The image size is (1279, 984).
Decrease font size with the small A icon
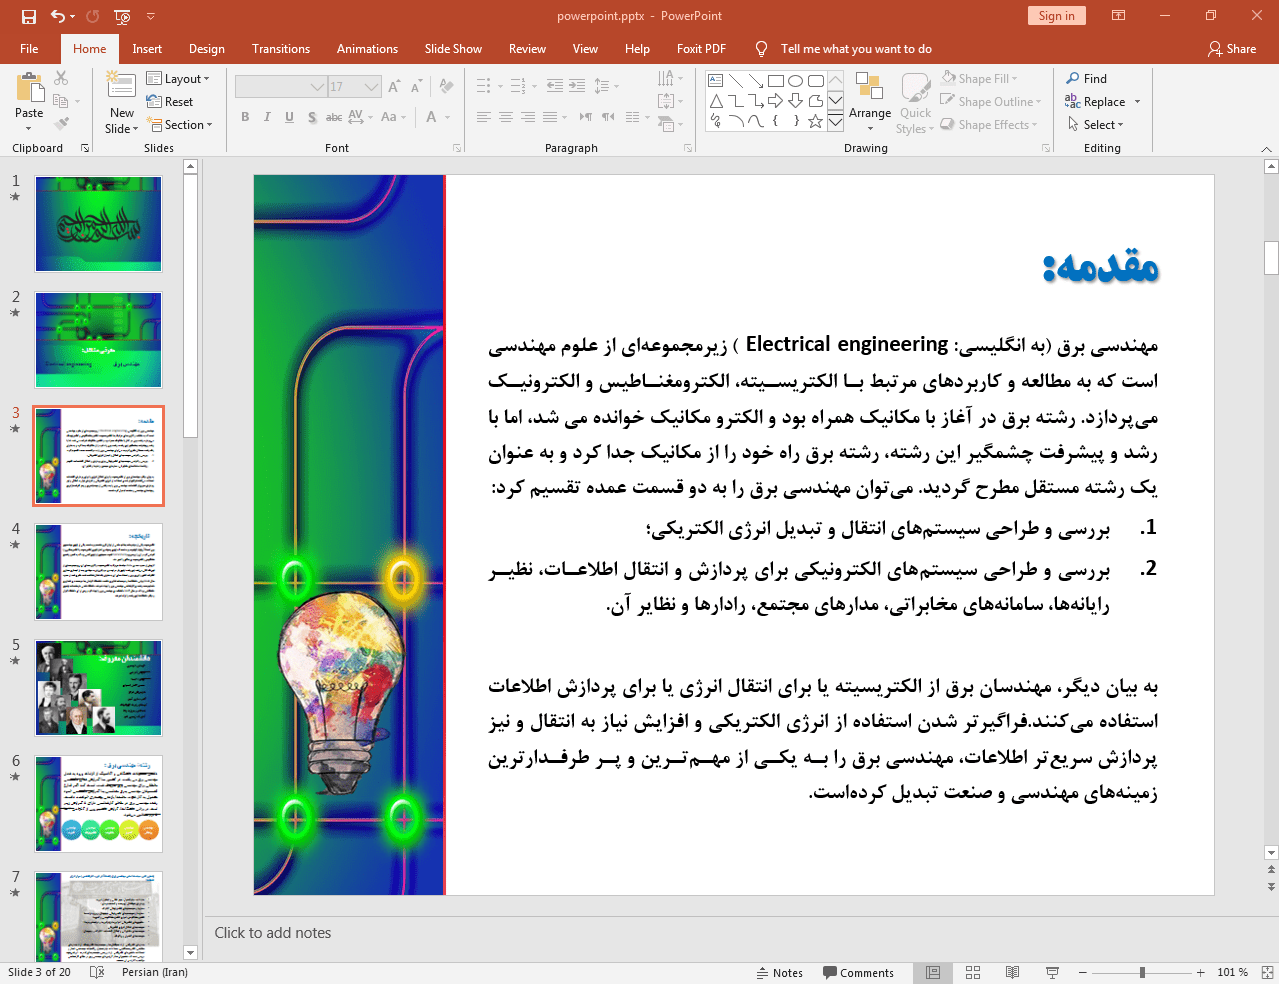tap(416, 87)
